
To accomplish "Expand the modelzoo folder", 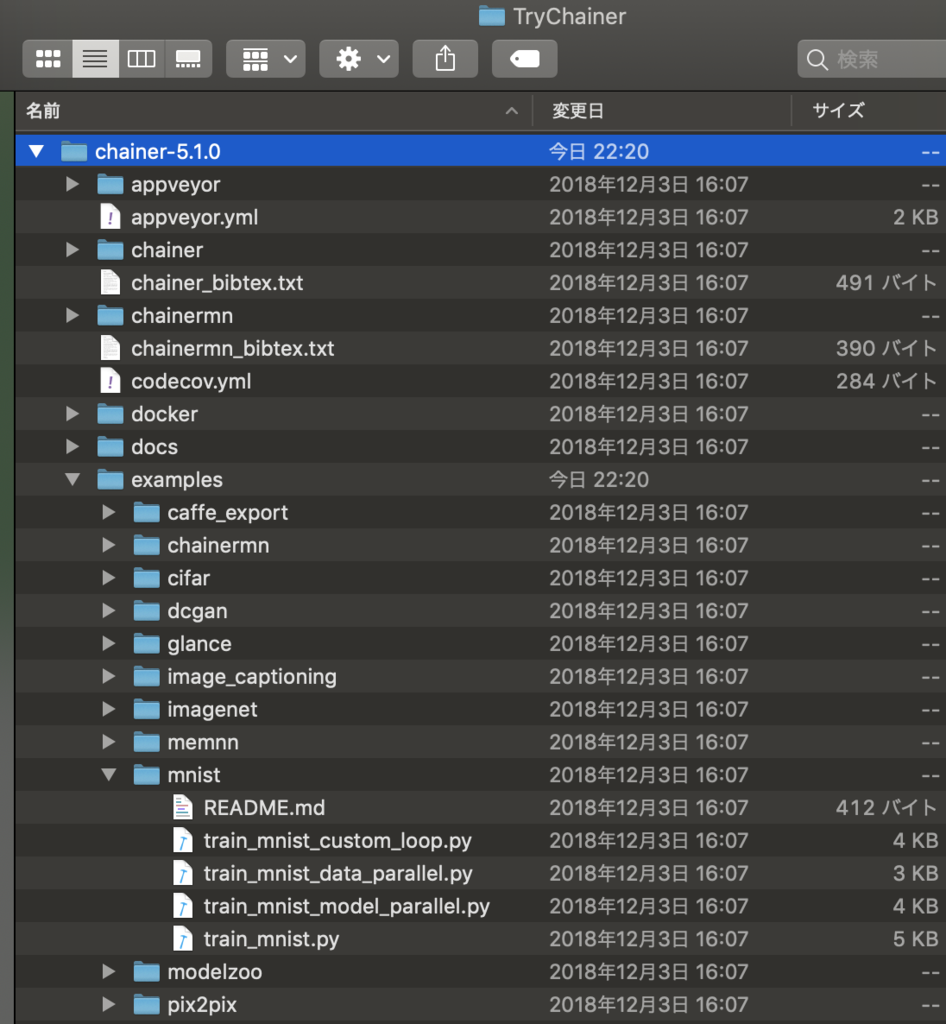I will click(x=109, y=972).
